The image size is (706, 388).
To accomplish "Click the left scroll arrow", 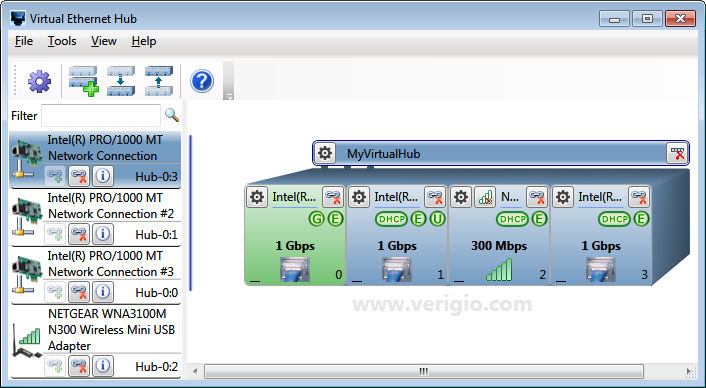I will [195, 371].
